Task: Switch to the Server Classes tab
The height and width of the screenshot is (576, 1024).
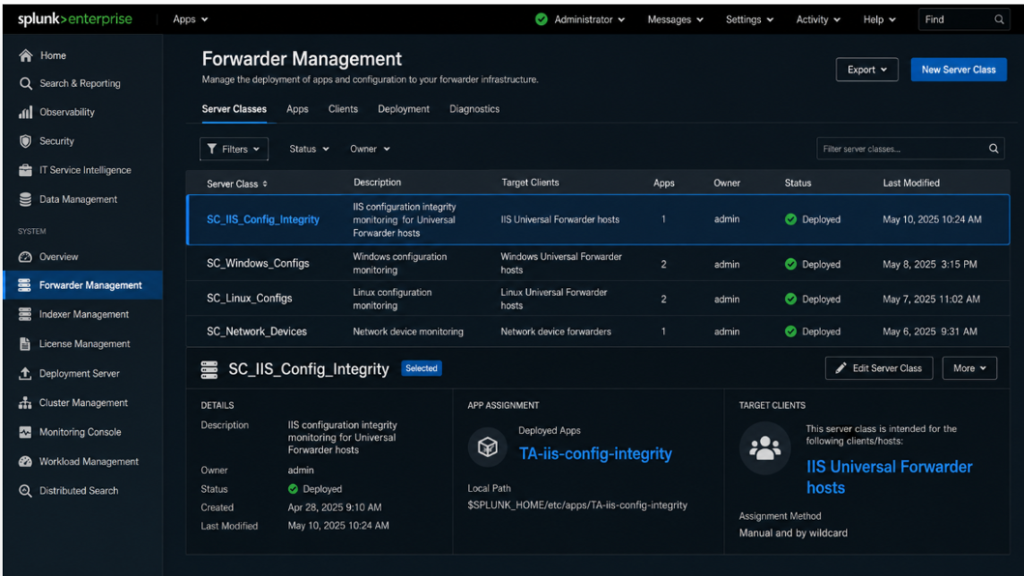Action: point(234,109)
